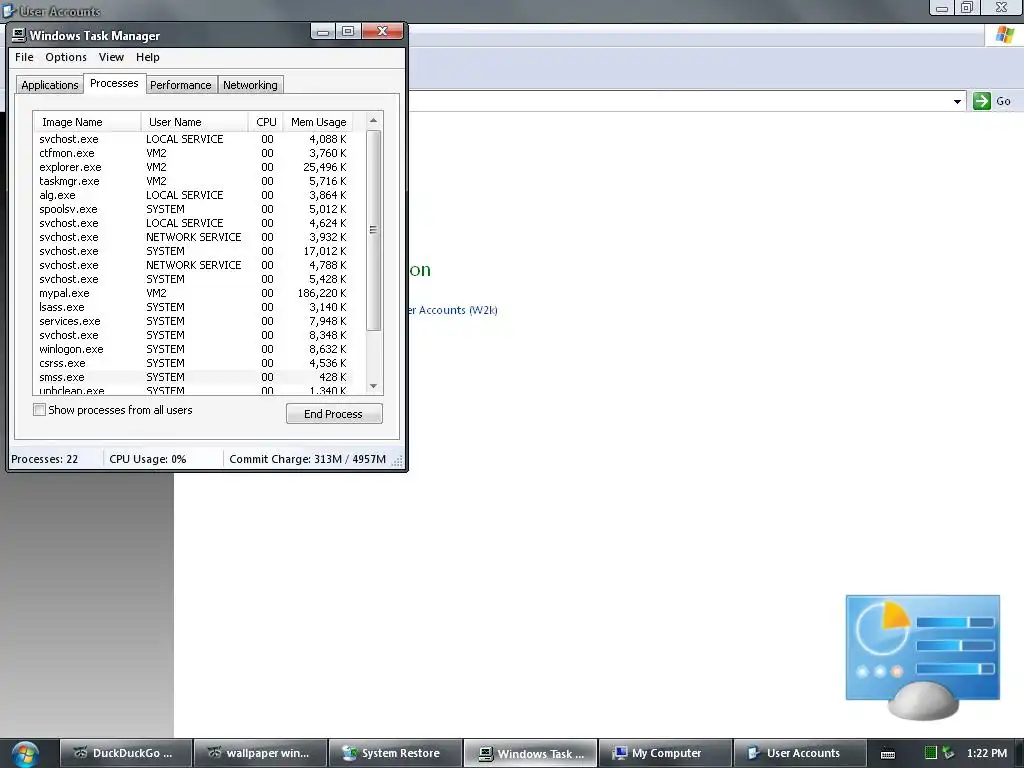Select svchost.exe using 8,348 K
This screenshot has height=768, width=1024.
tap(193, 335)
